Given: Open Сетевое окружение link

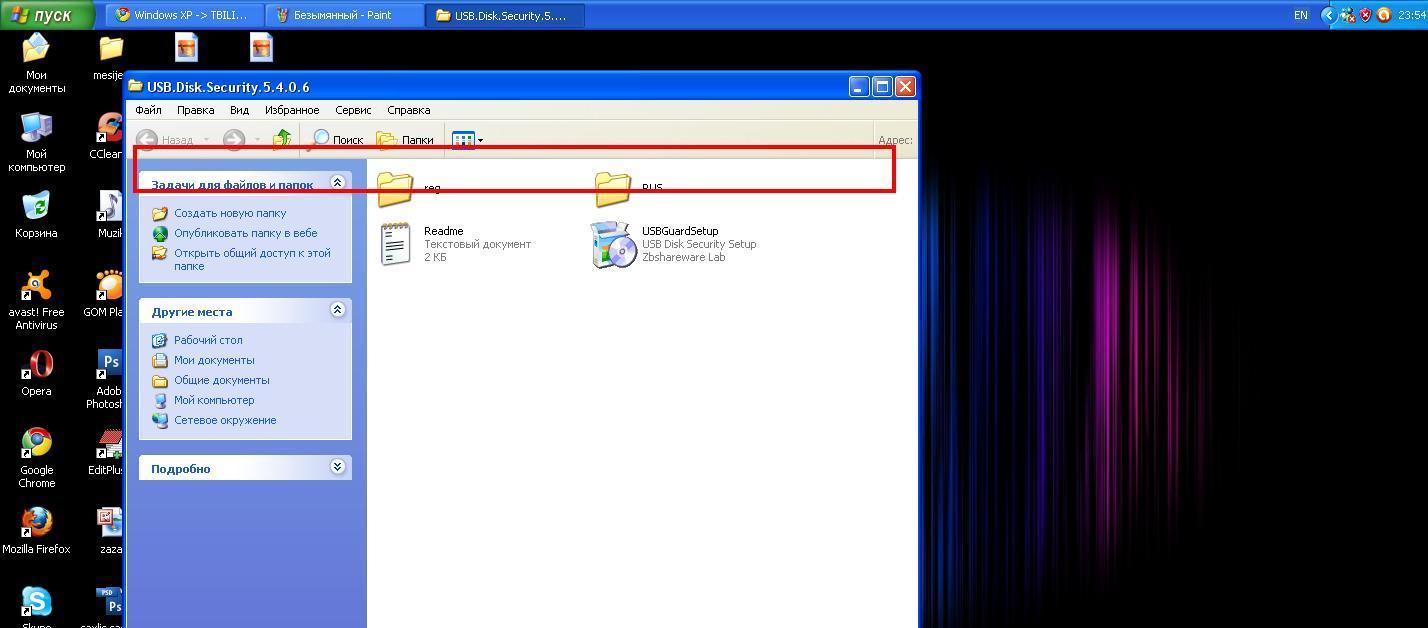Looking at the screenshot, I should coord(225,420).
